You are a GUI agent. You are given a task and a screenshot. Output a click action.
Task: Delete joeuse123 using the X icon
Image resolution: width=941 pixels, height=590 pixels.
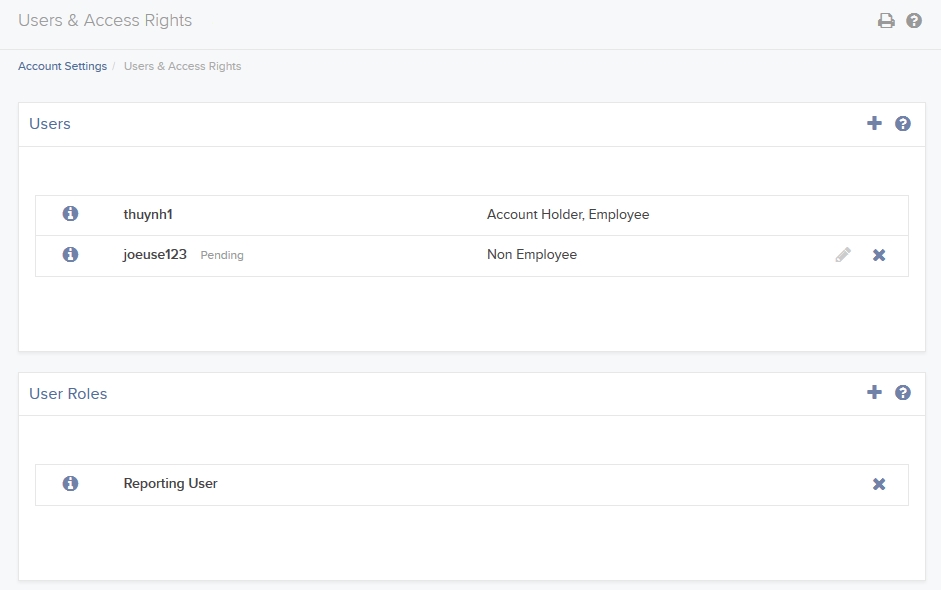click(x=879, y=254)
